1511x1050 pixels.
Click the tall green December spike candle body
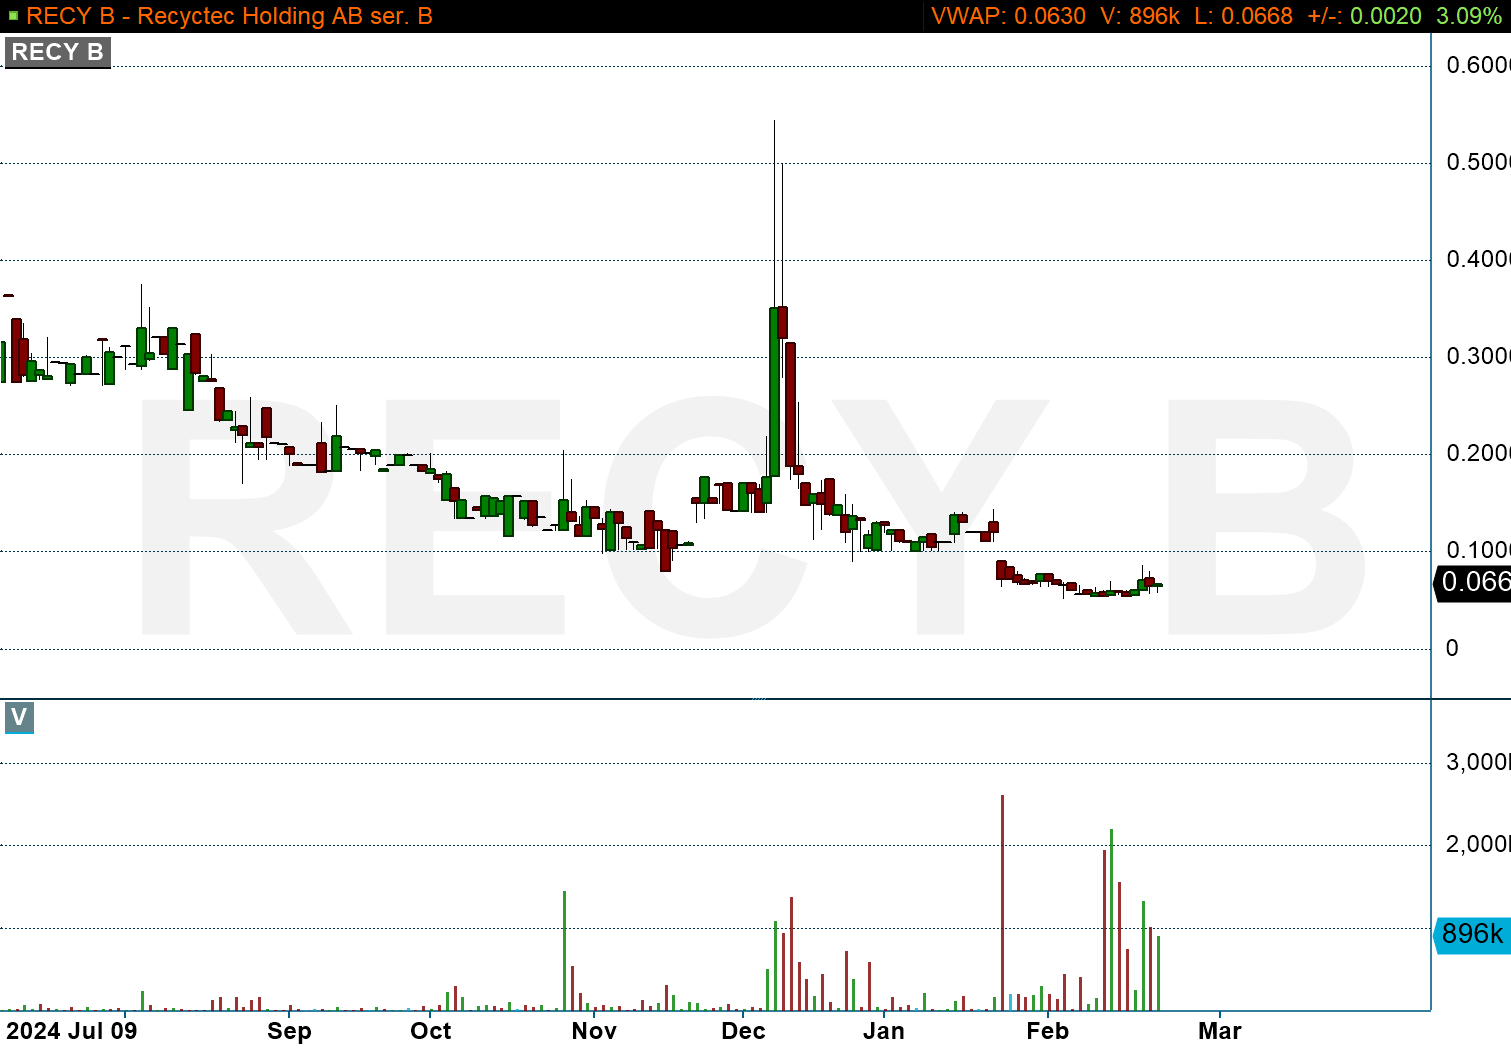click(774, 391)
